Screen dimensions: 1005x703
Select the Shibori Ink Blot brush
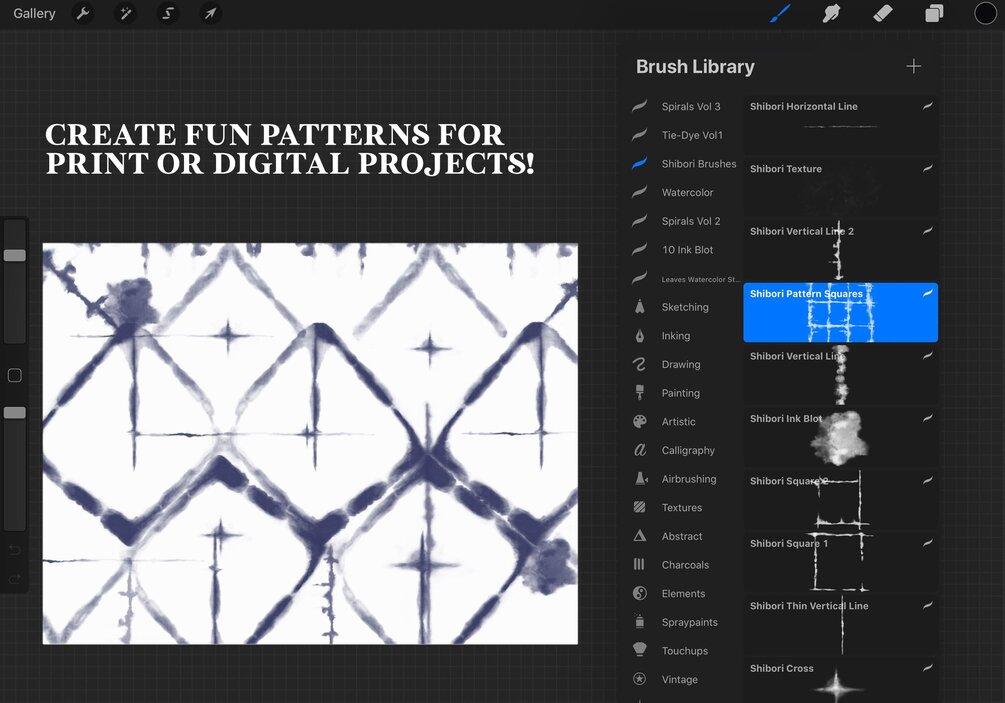(x=840, y=438)
